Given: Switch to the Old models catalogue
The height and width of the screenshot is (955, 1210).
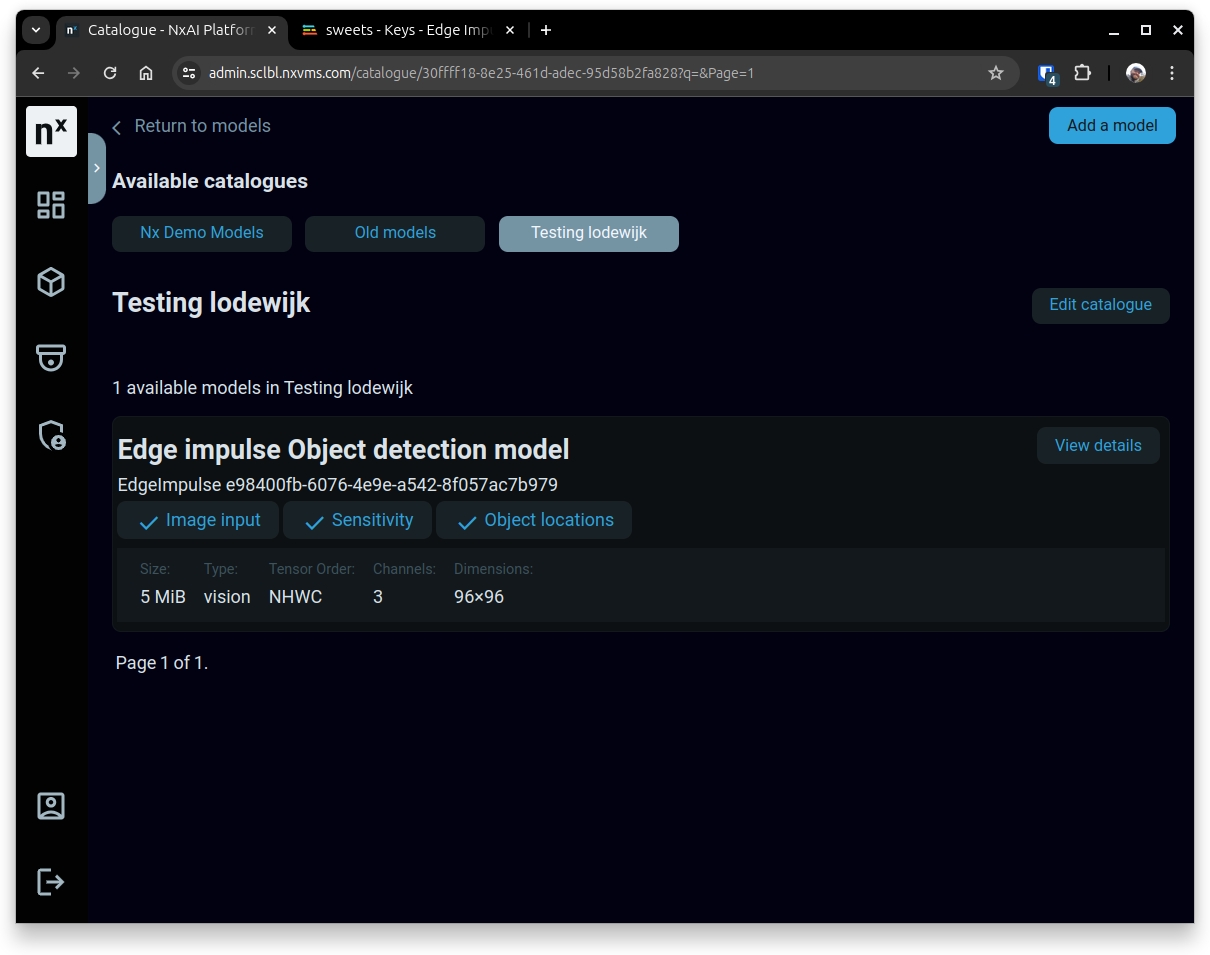Looking at the screenshot, I should pos(395,233).
